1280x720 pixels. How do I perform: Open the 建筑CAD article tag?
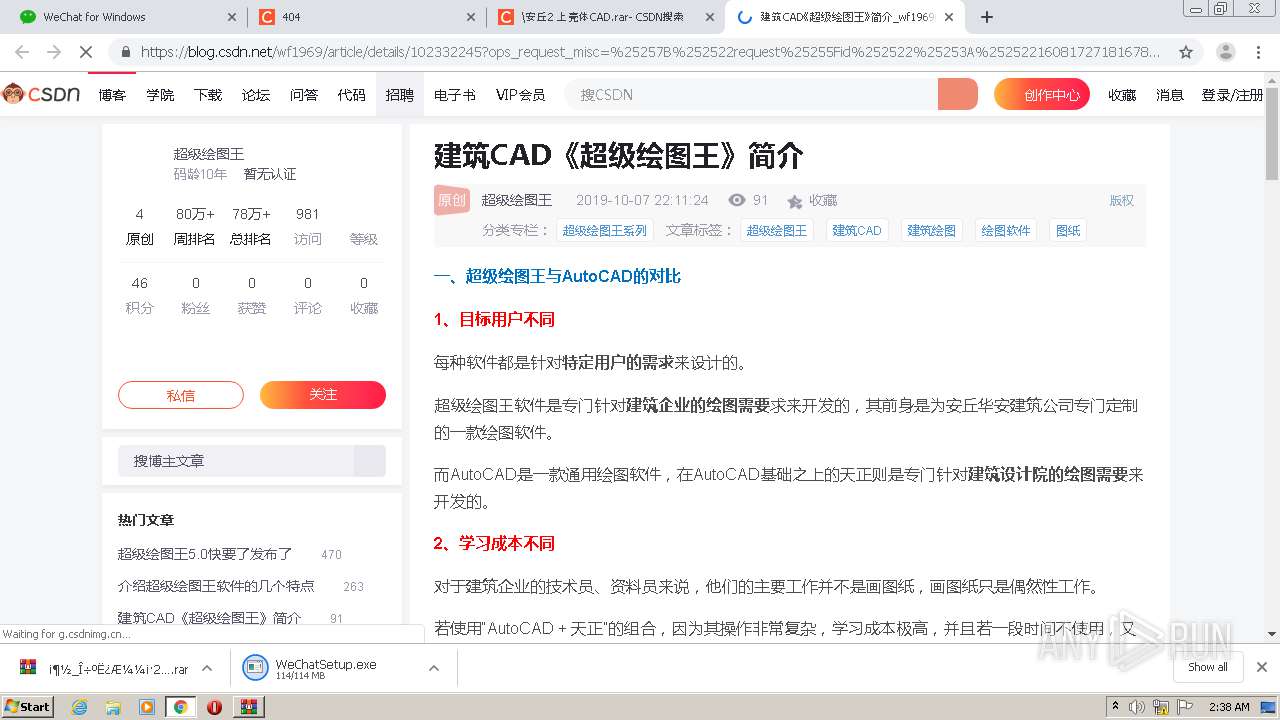click(857, 231)
